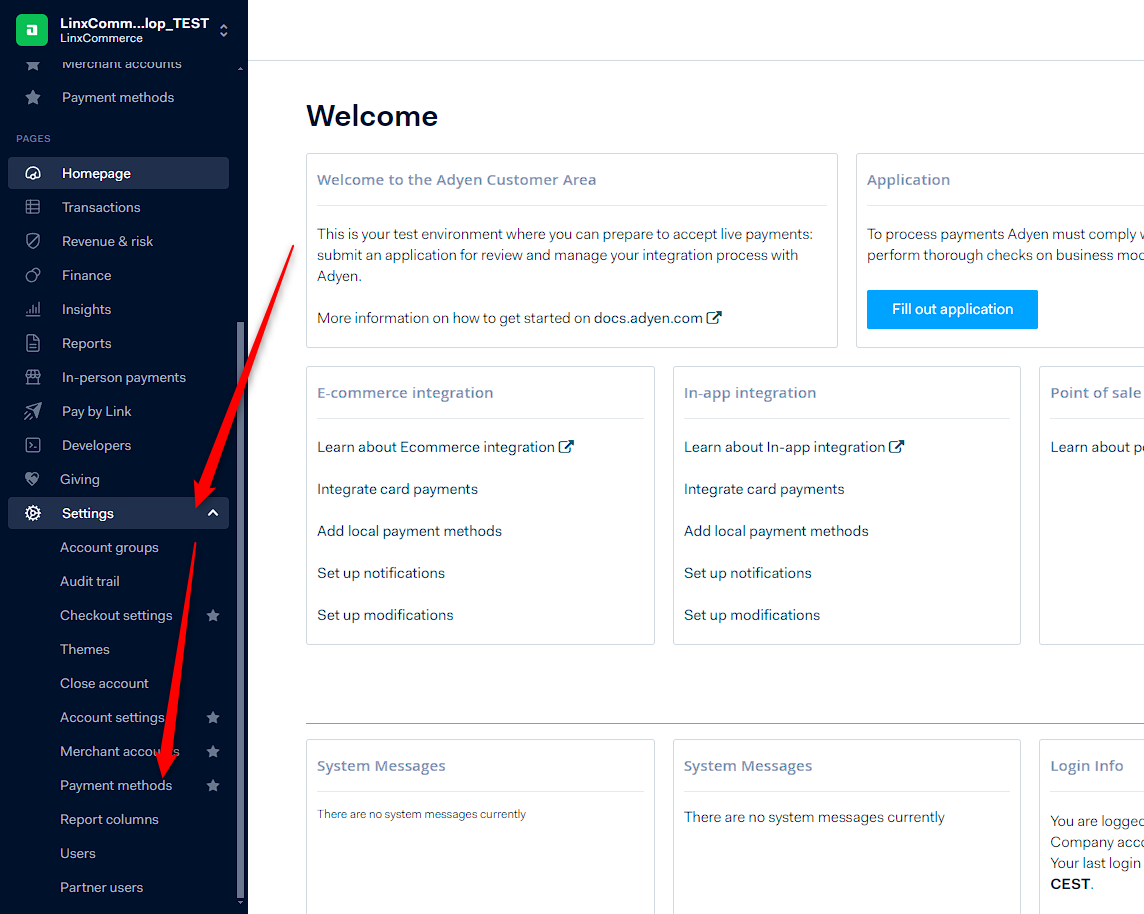Open Close account under Settings
The width and height of the screenshot is (1144, 914).
click(x=104, y=683)
